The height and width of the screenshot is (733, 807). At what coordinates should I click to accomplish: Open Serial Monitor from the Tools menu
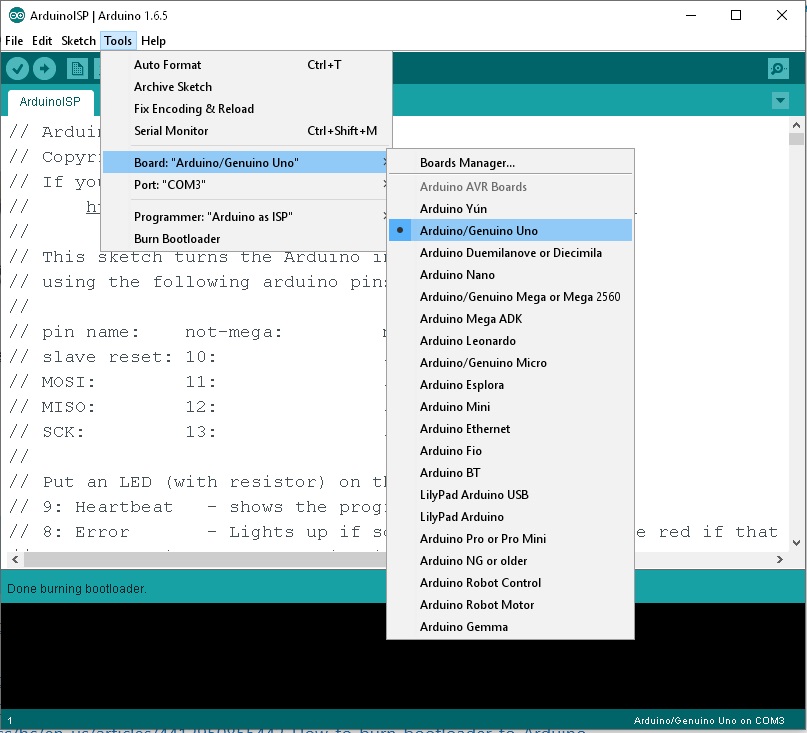246,131
